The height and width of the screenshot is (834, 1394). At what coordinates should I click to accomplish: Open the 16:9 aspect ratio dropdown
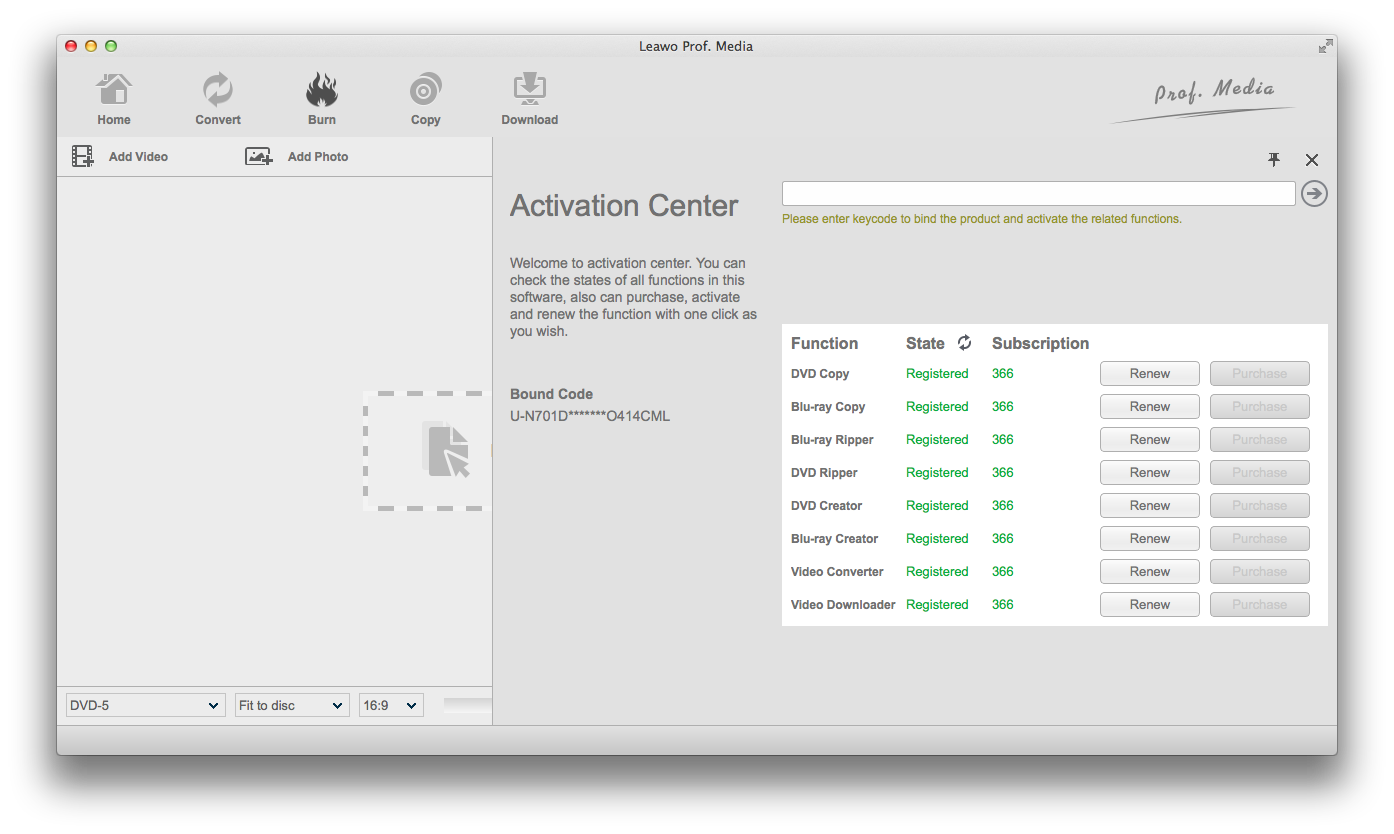click(x=391, y=705)
